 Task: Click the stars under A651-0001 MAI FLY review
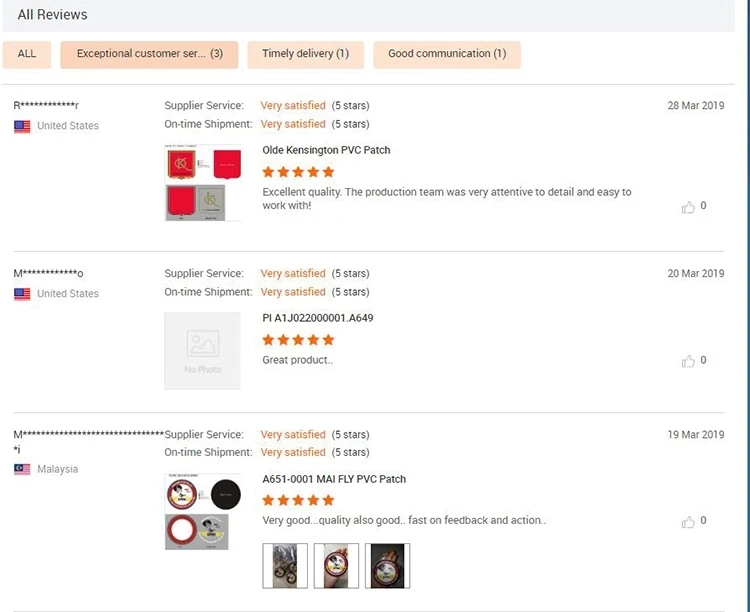point(298,500)
